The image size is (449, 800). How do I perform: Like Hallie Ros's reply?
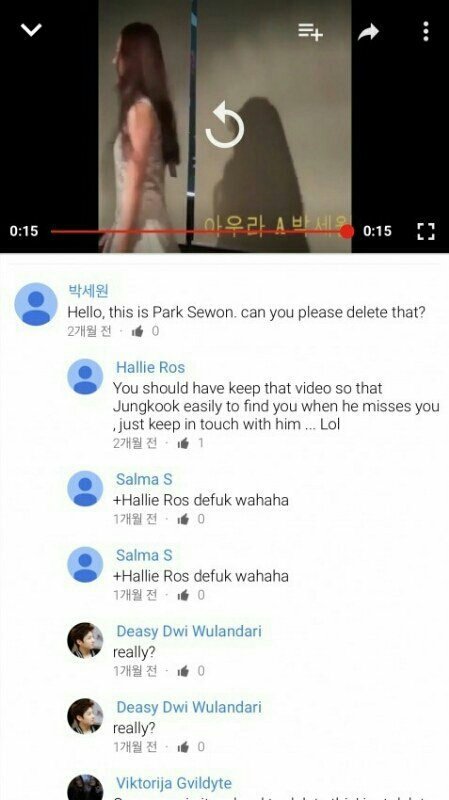[183, 443]
